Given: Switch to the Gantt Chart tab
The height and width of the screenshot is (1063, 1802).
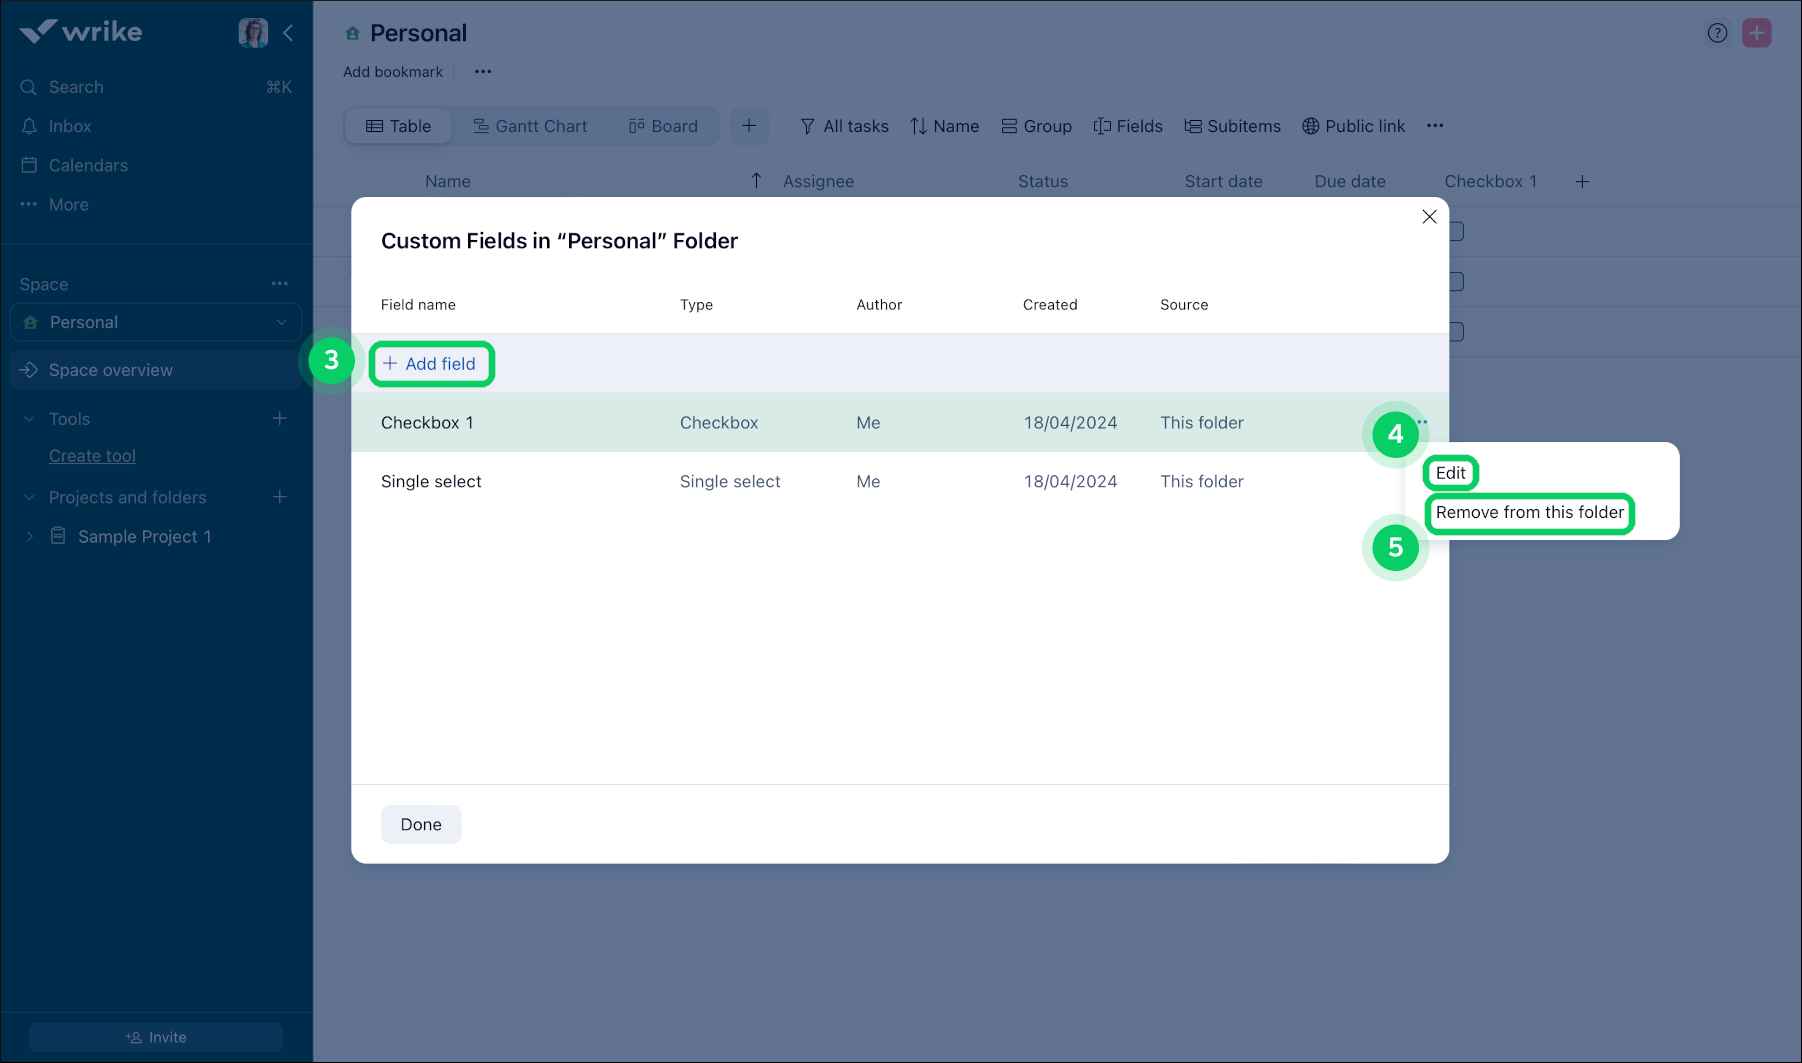Looking at the screenshot, I should [x=530, y=126].
